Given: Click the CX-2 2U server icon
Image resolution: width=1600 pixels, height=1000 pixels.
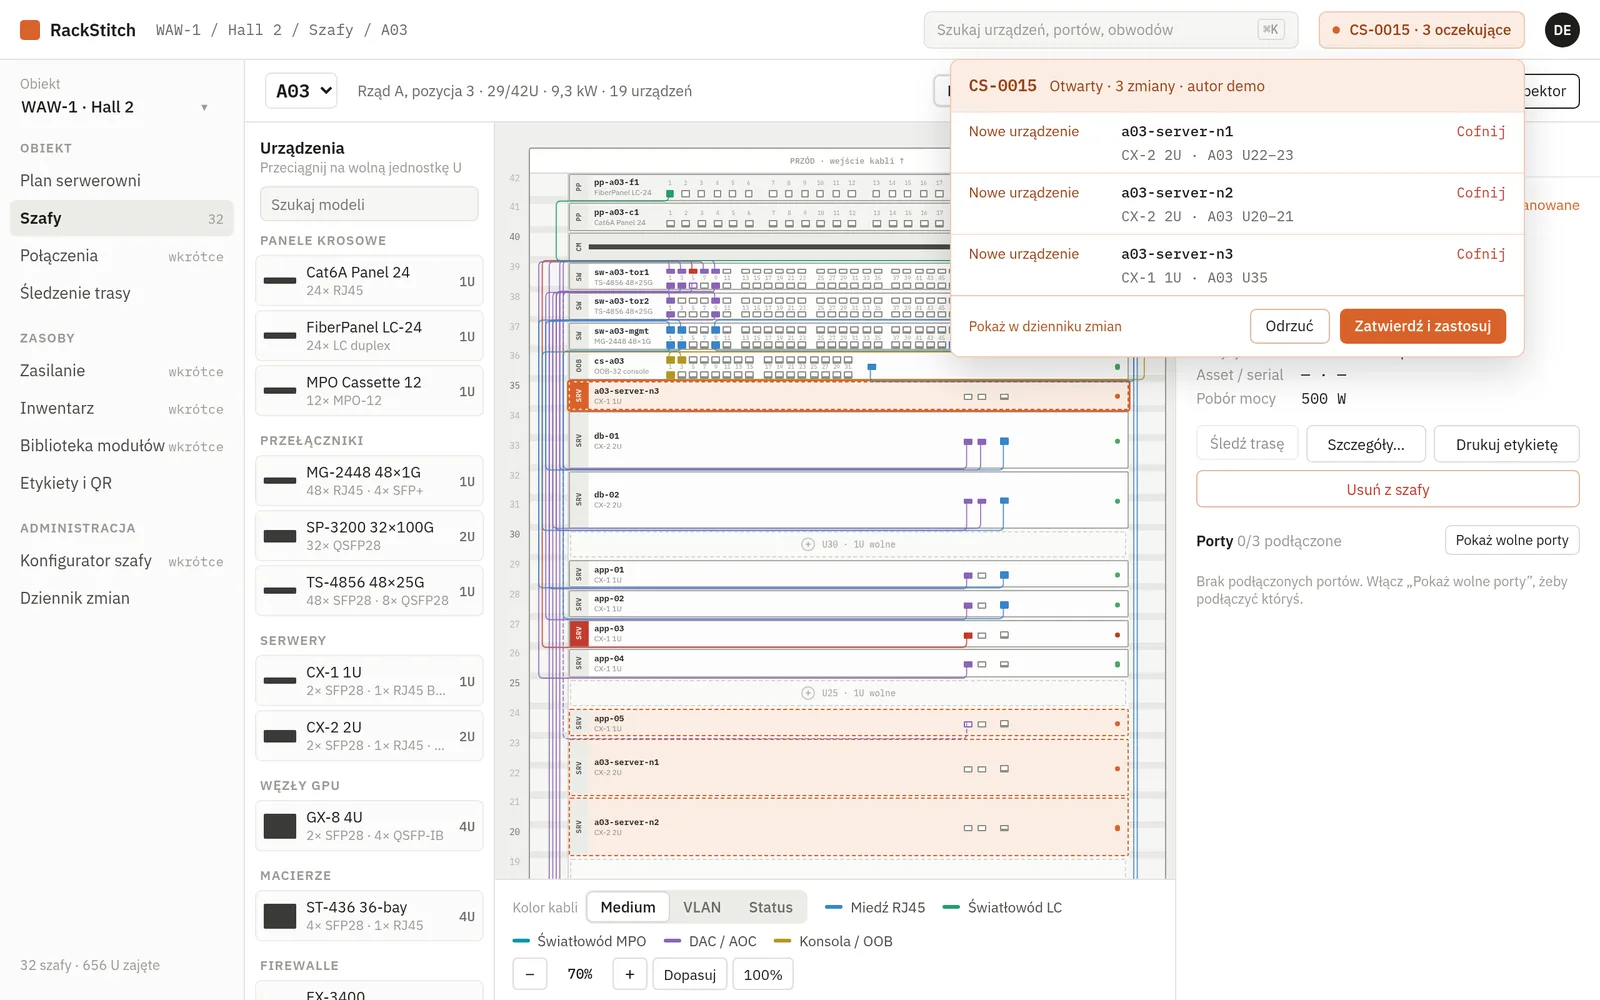Looking at the screenshot, I should (x=280, y=736).
